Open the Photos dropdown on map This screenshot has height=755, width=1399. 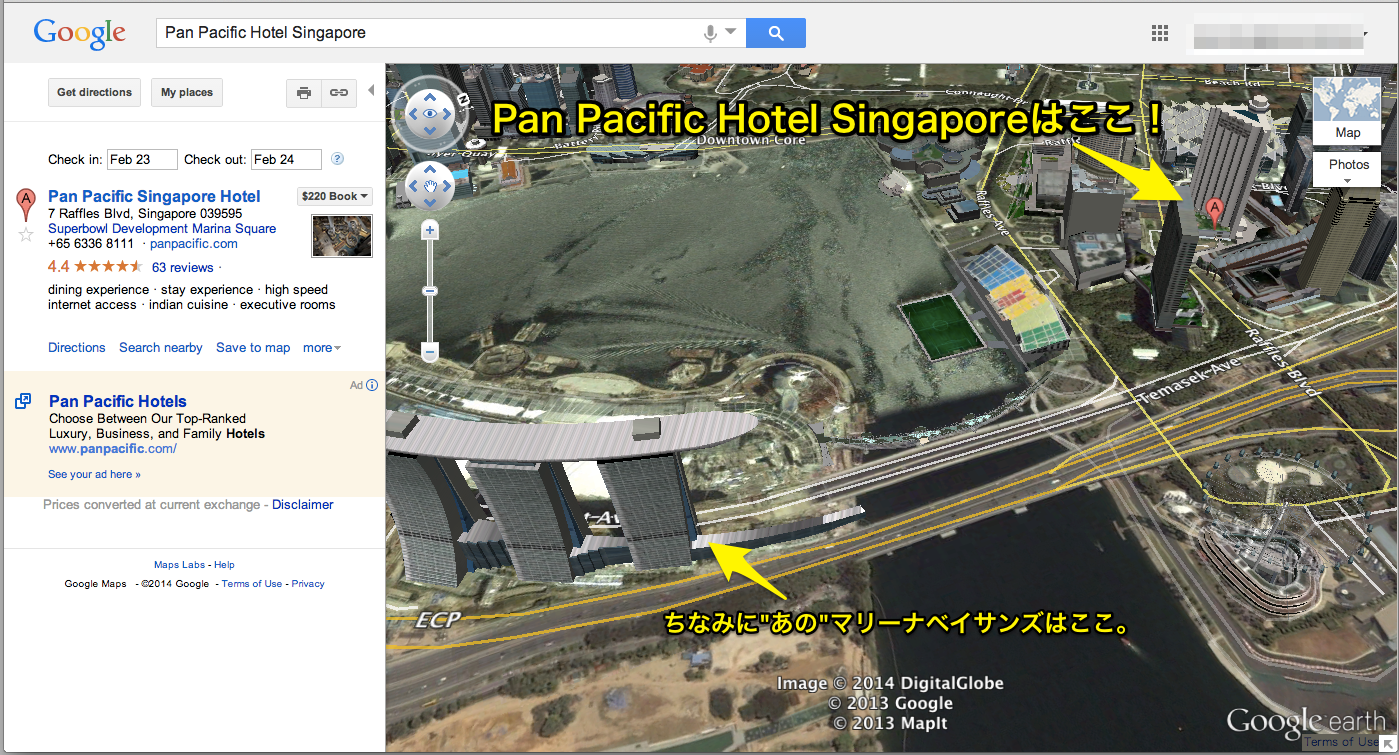point(1347,169)
